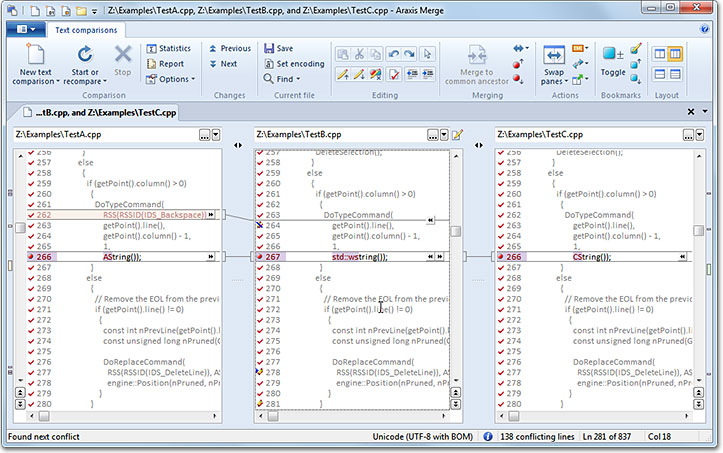Click the clear edit markers icon

(376, 74)
